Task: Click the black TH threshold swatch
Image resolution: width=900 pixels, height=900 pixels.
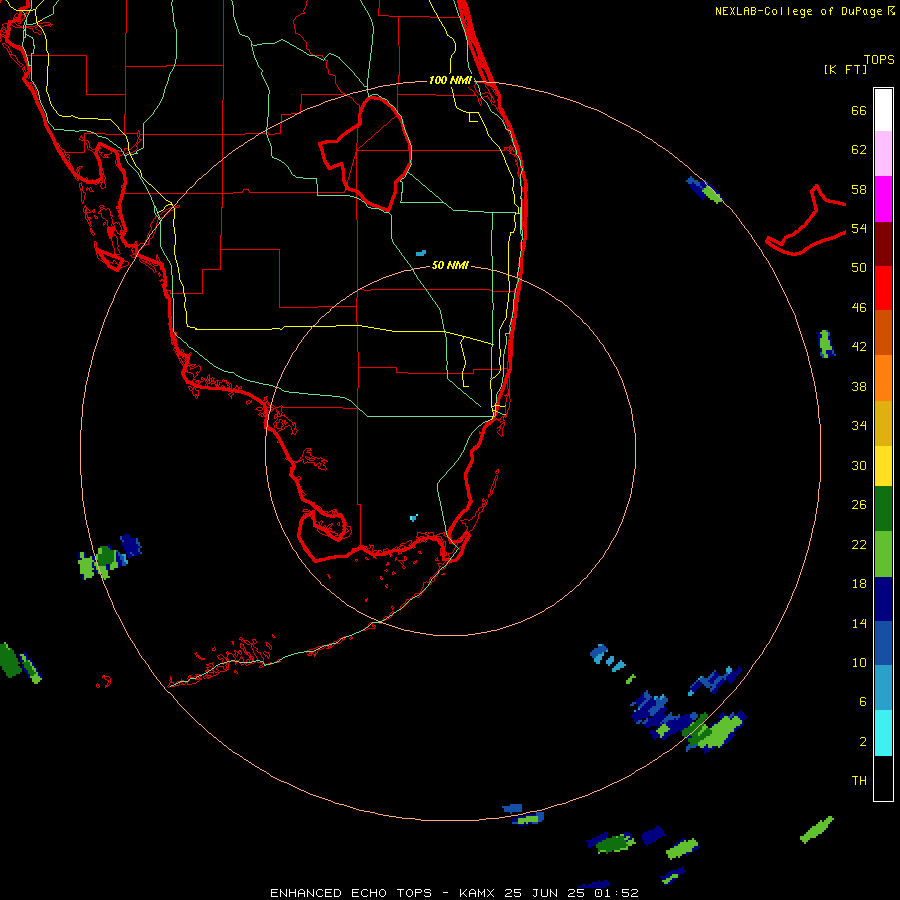Action: [x=883, y=778]
